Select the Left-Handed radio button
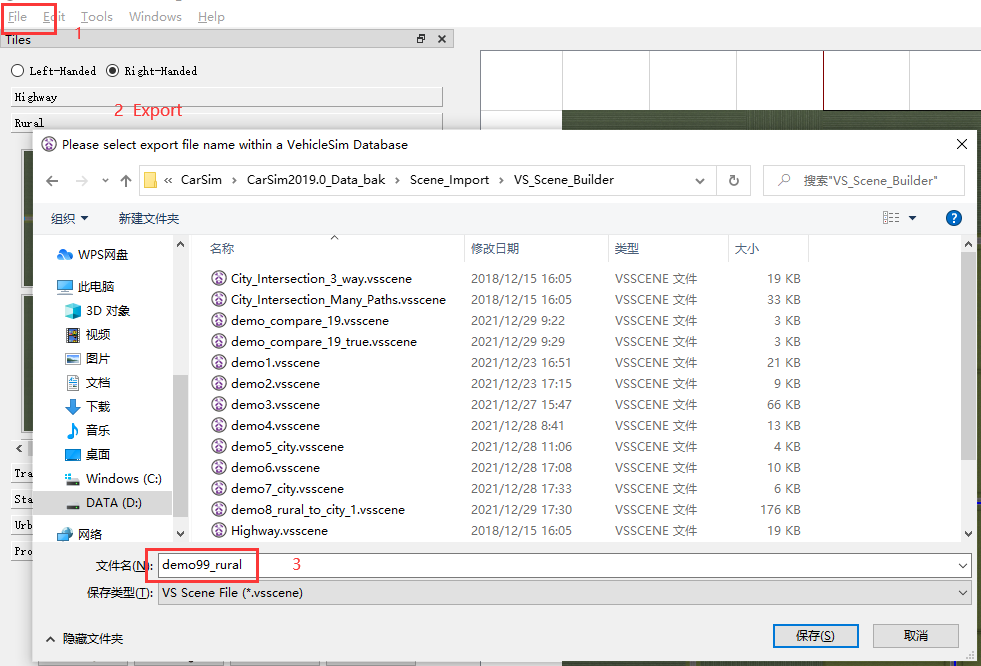 18,71
